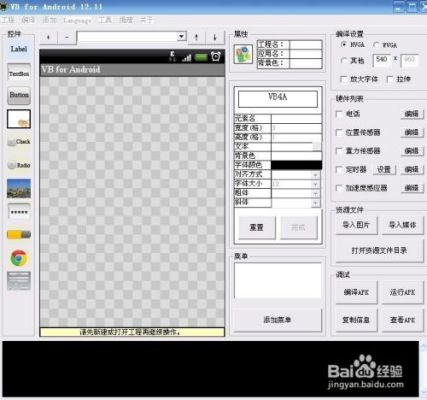The image size is (427, 400).
Task: Open the 粗体 dropdown
Action: click(315, 193)
